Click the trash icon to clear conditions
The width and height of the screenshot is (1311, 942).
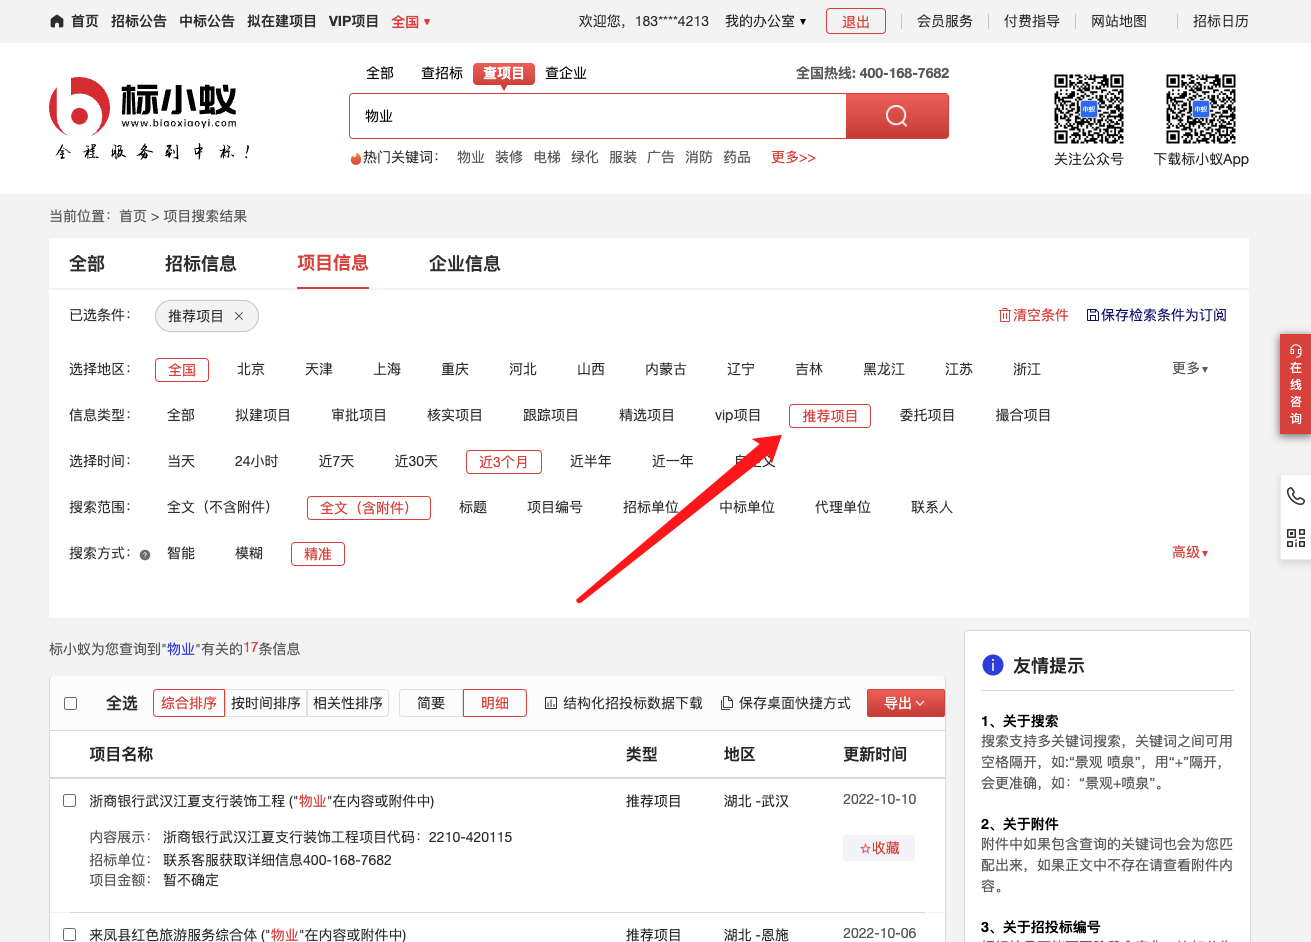(x=1004, y=315)
